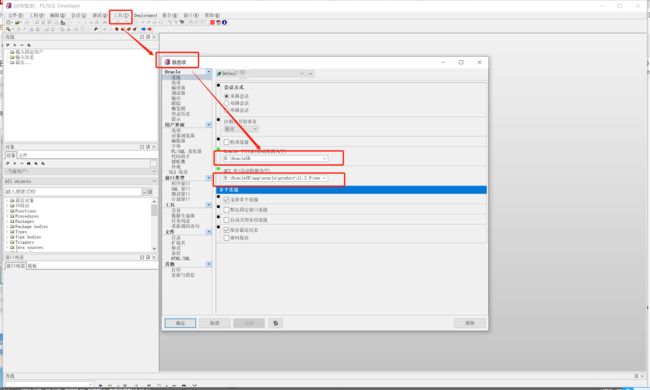Click refresh icon in object browser toolbar

tap(8, 164)
